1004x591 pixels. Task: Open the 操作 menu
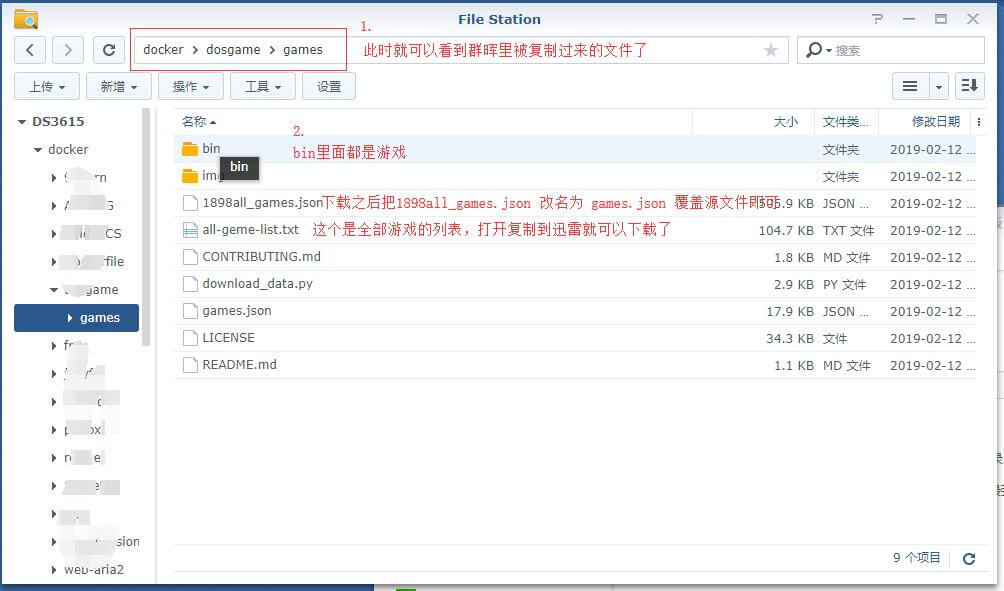coord(190,86)
